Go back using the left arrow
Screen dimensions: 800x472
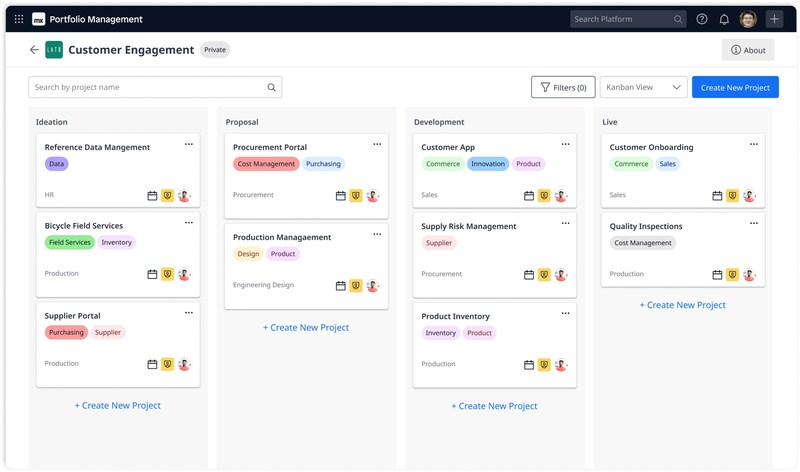coord(34,50)
